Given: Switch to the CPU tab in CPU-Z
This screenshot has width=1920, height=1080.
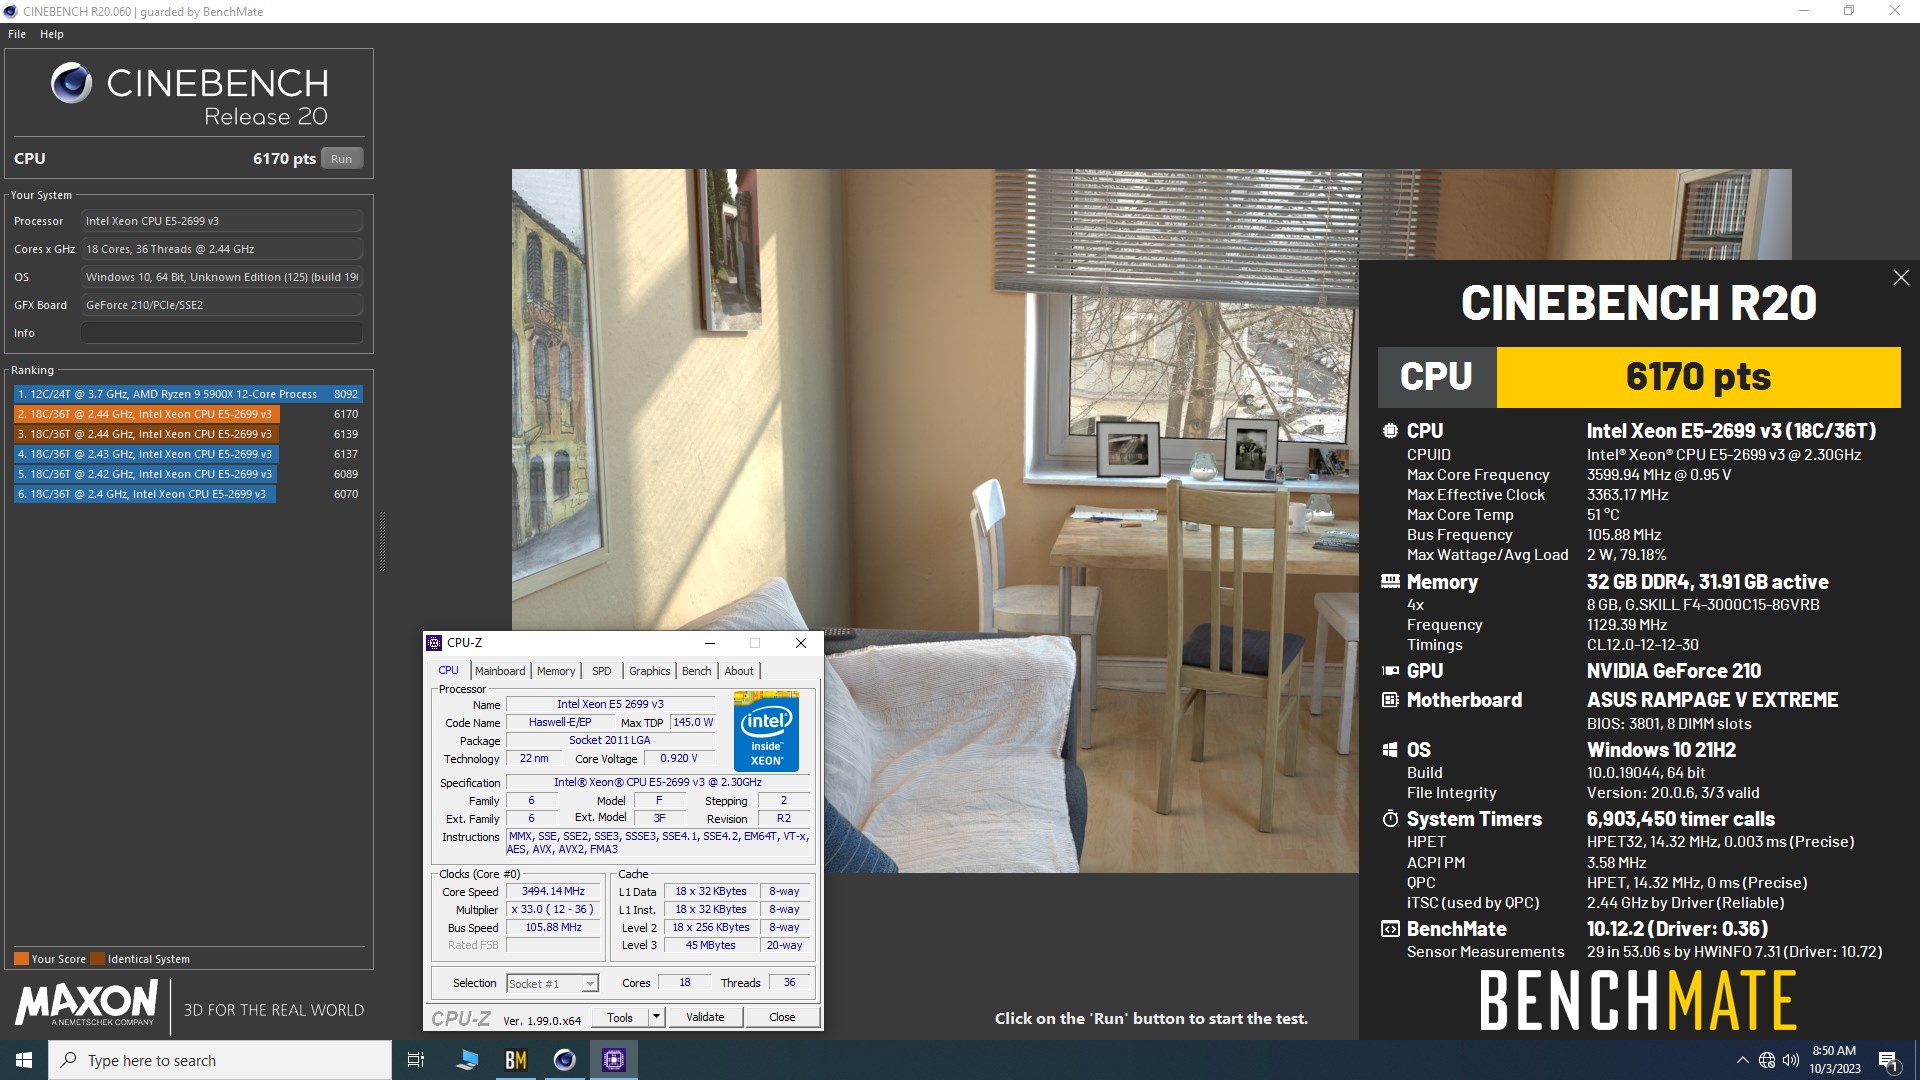Looking at the screenshot, I should [449, 671].
